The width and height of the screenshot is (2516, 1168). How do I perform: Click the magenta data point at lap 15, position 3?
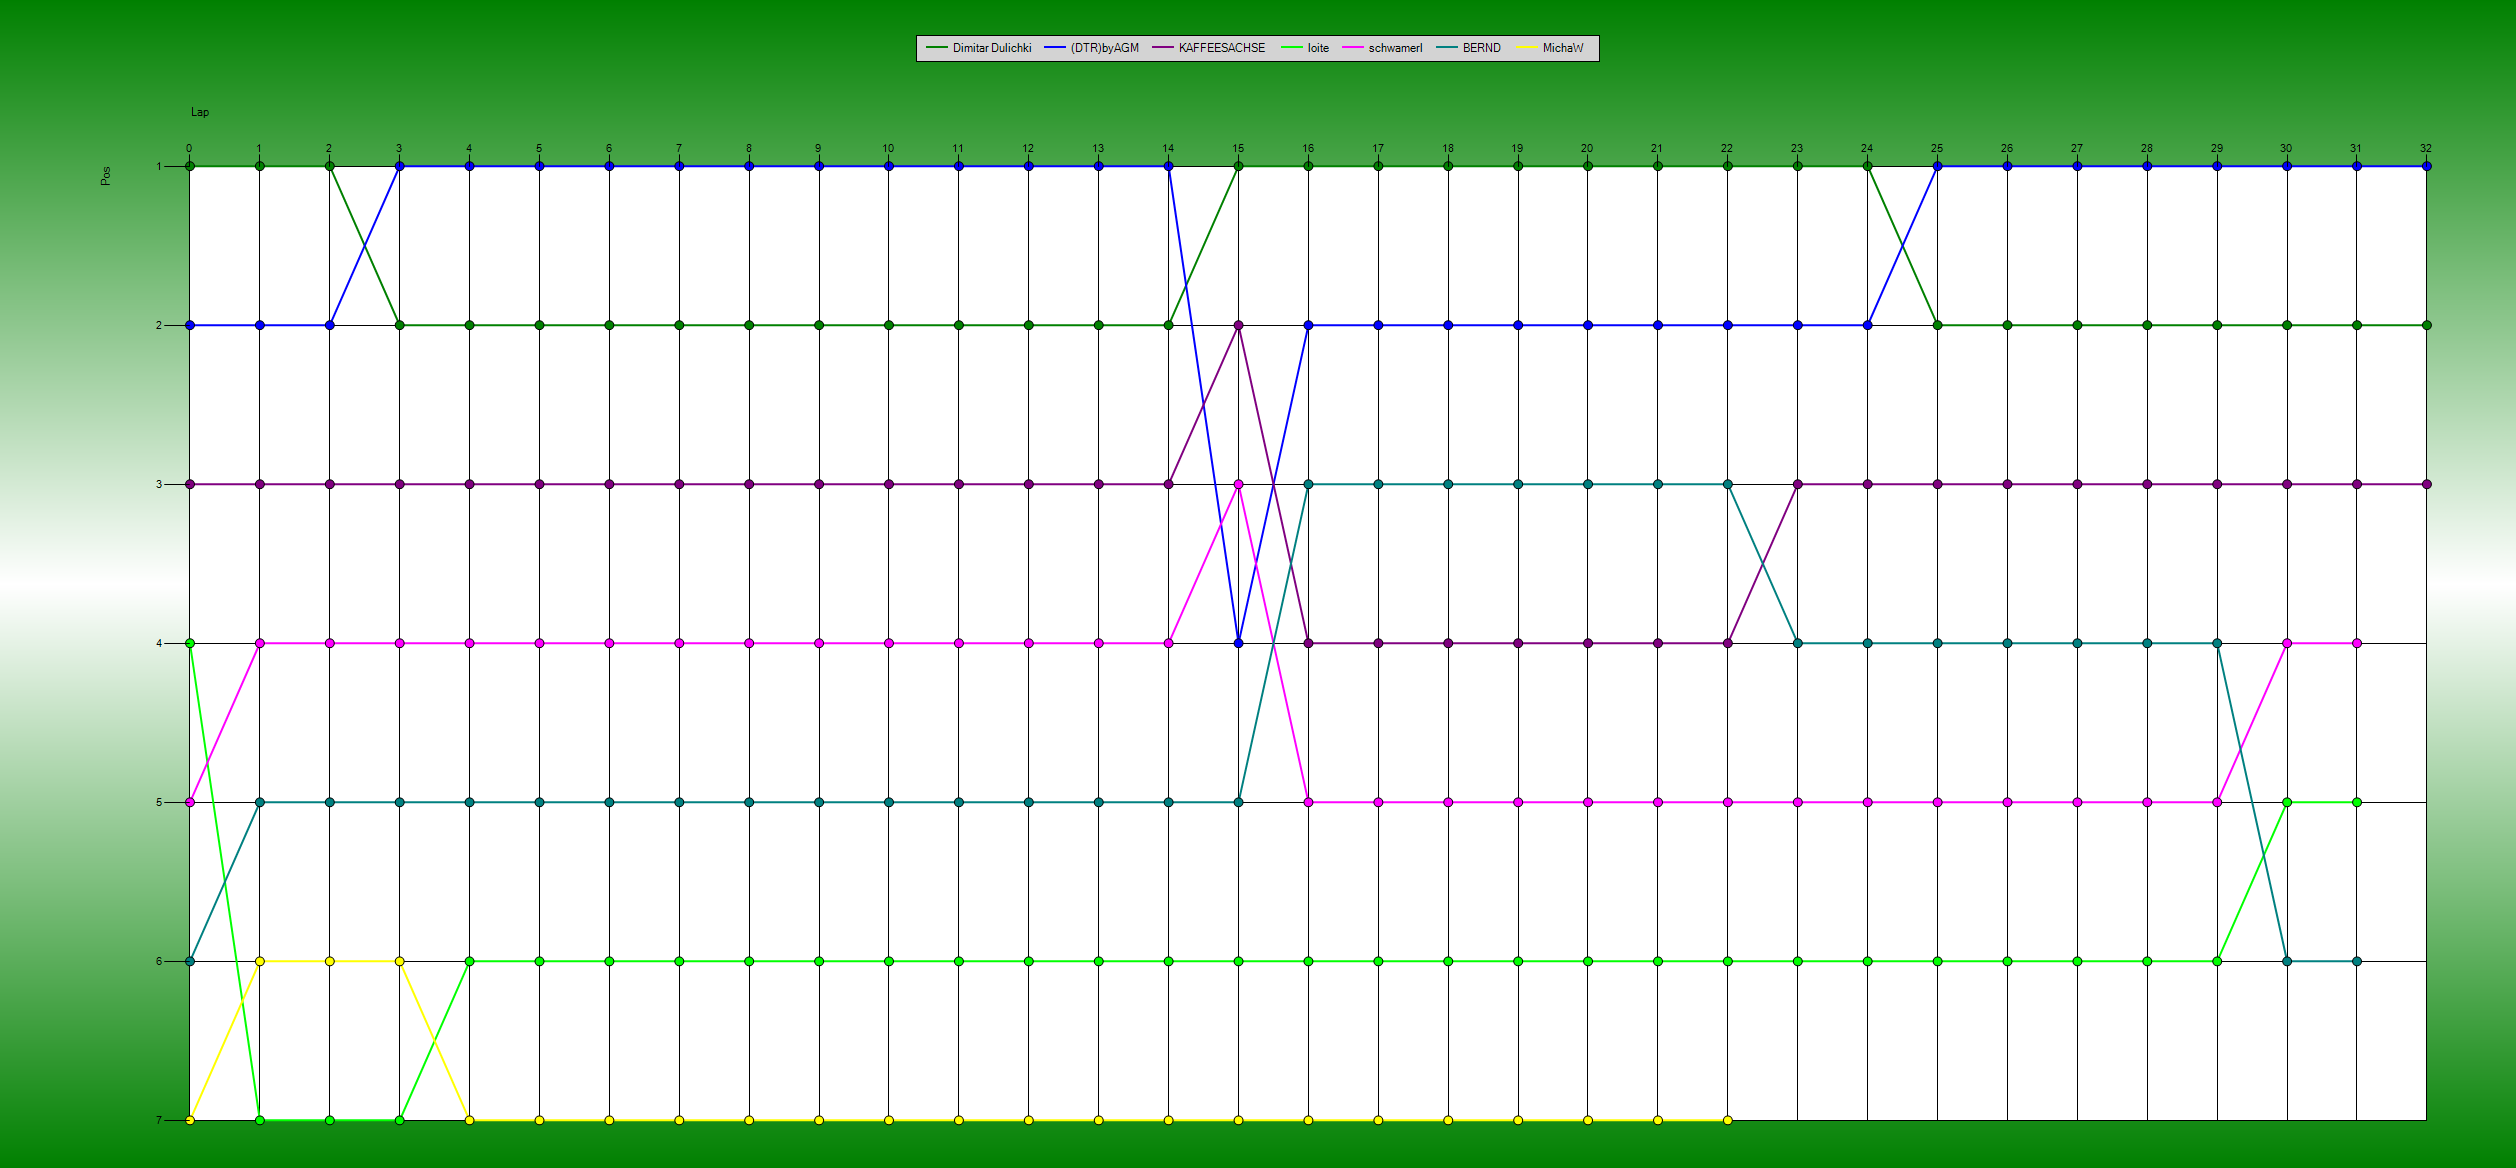(1238, 484)
